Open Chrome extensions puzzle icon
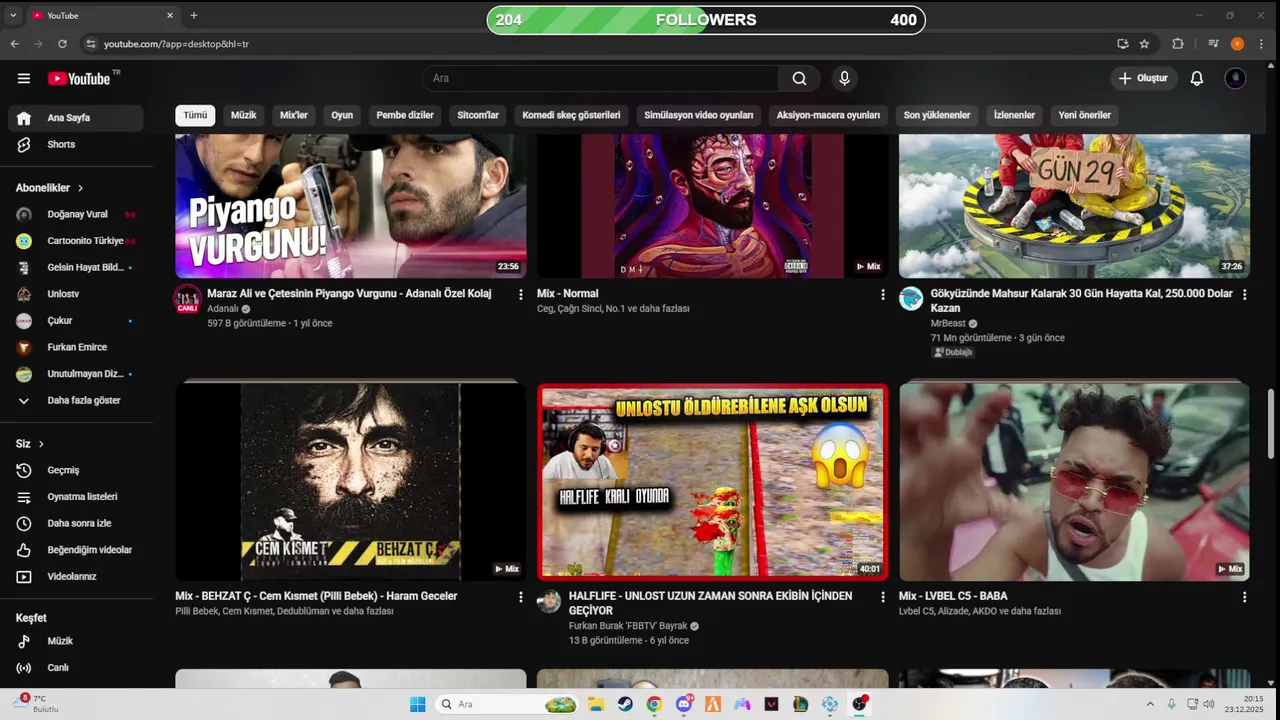Viewport: 1280px width, 720px height. 1178,44
